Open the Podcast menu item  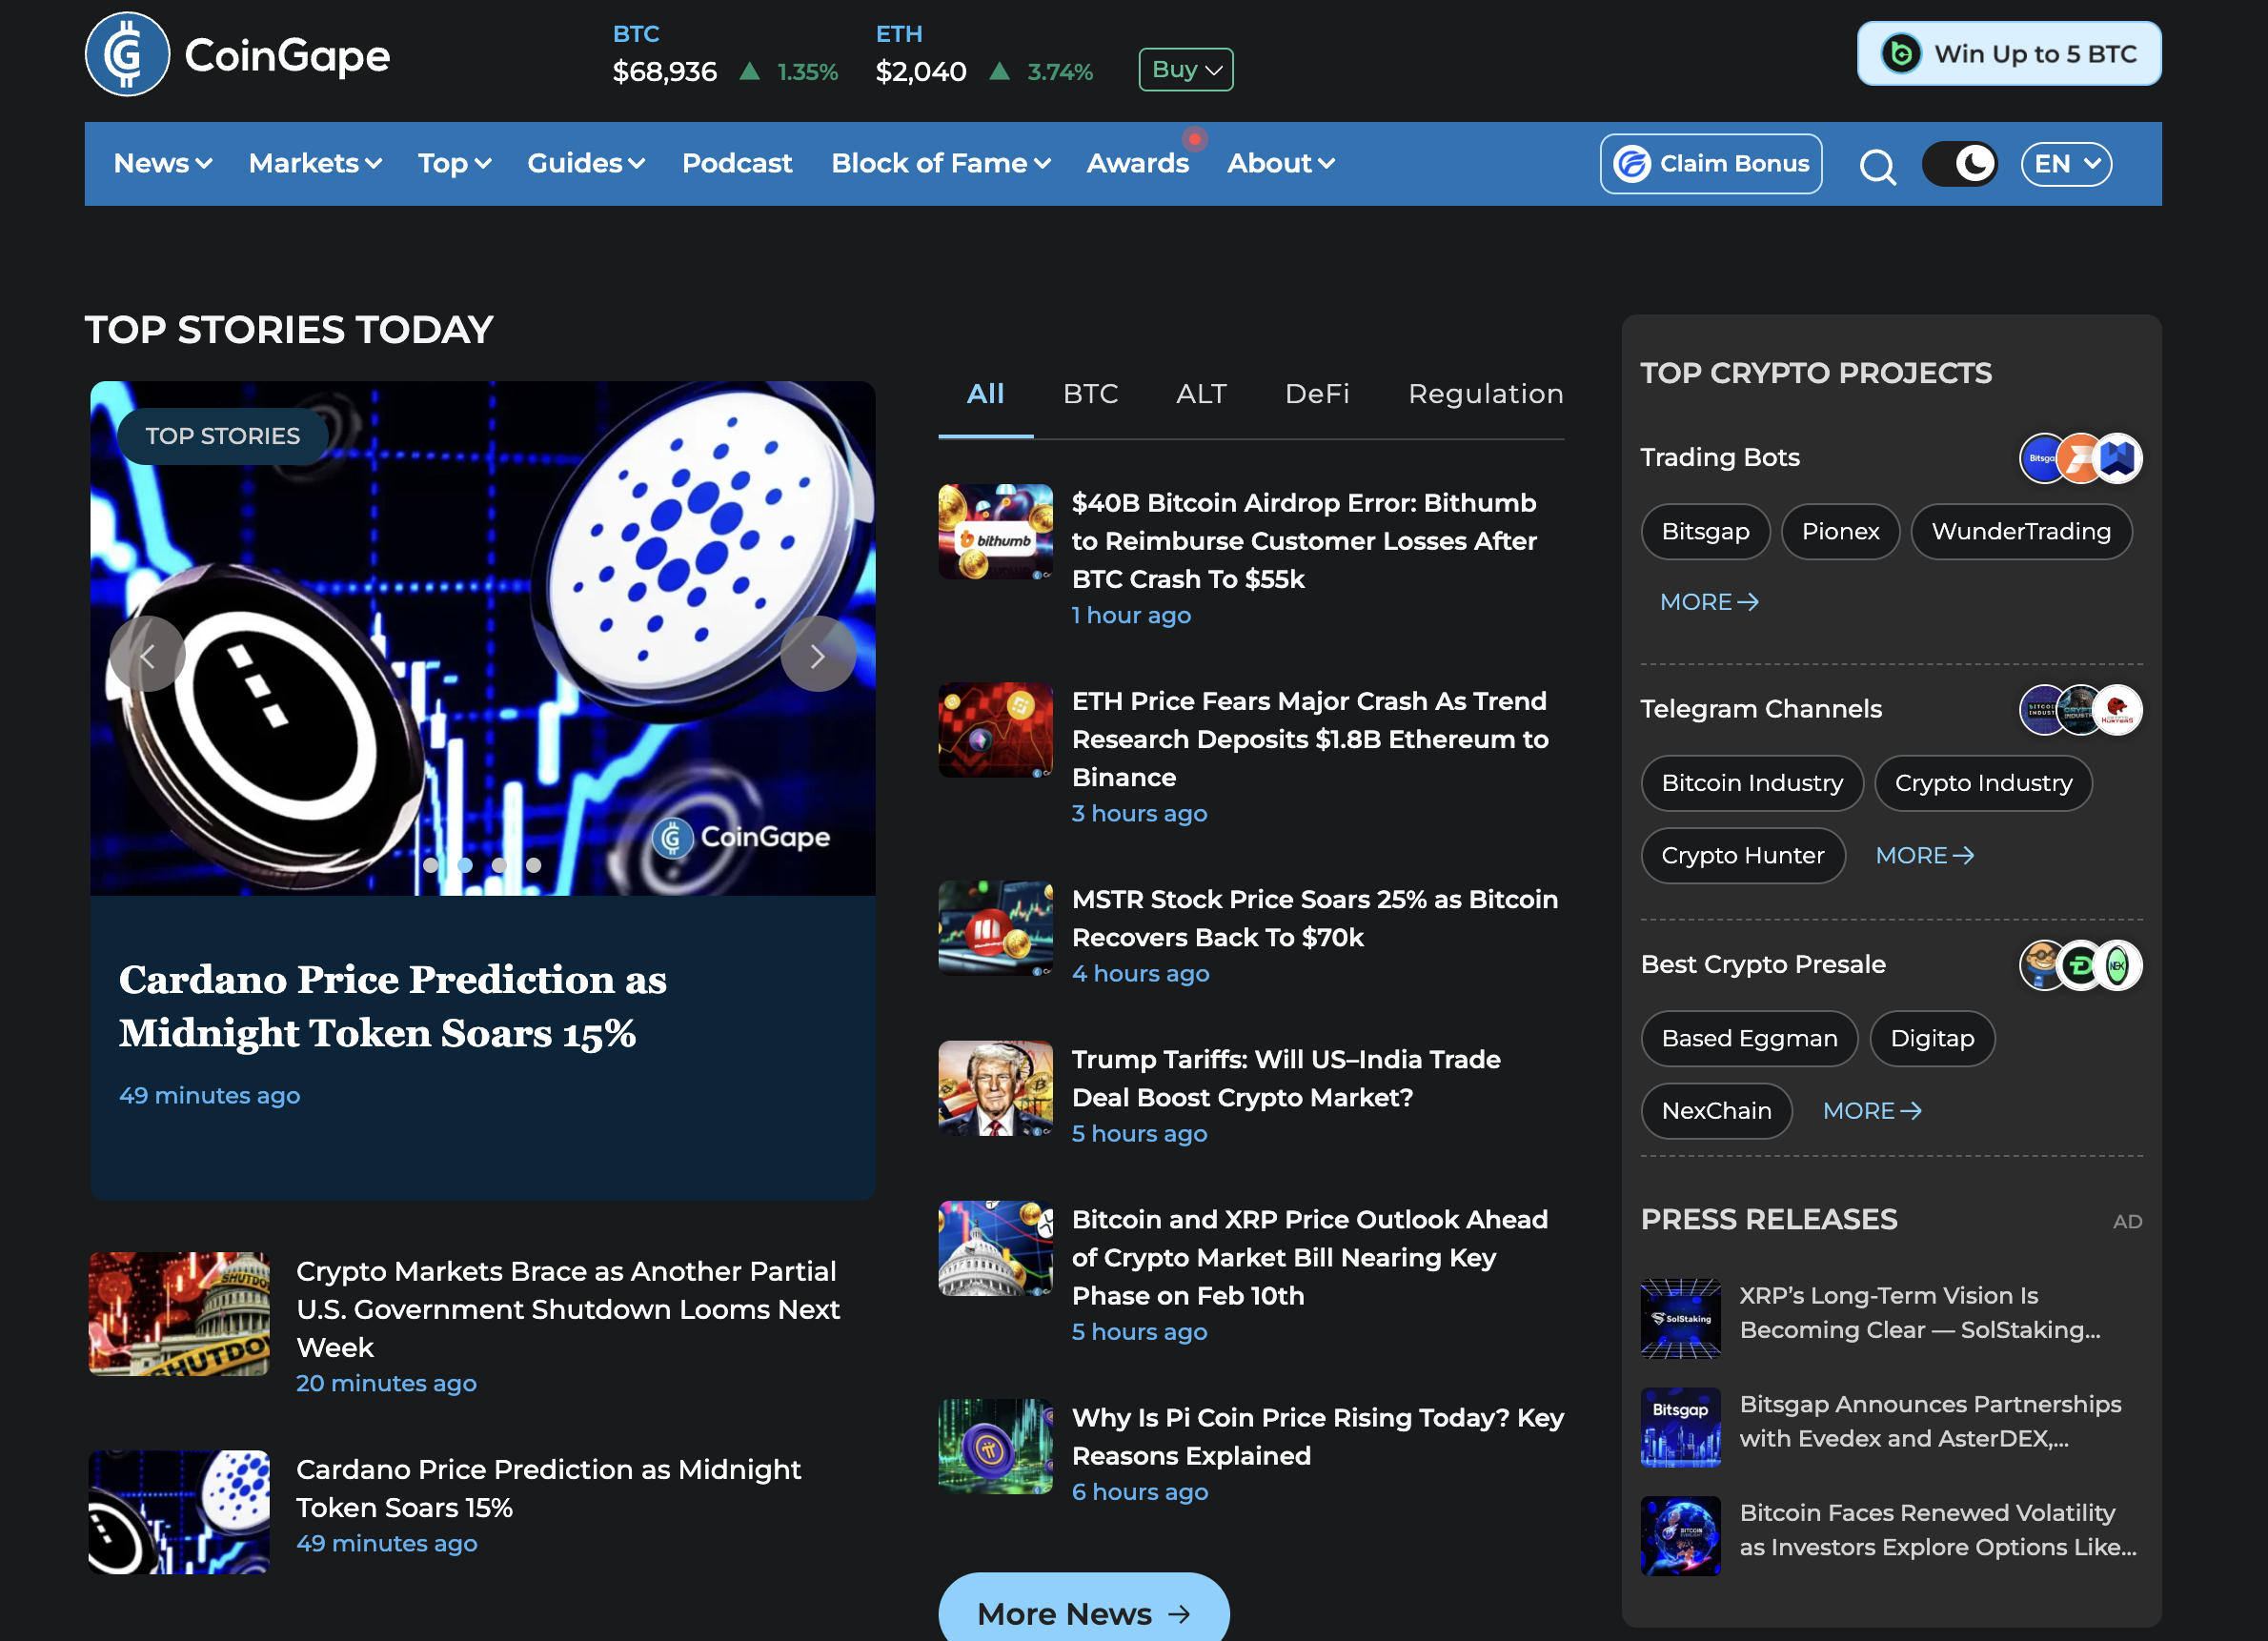click(x=737, y=164)
